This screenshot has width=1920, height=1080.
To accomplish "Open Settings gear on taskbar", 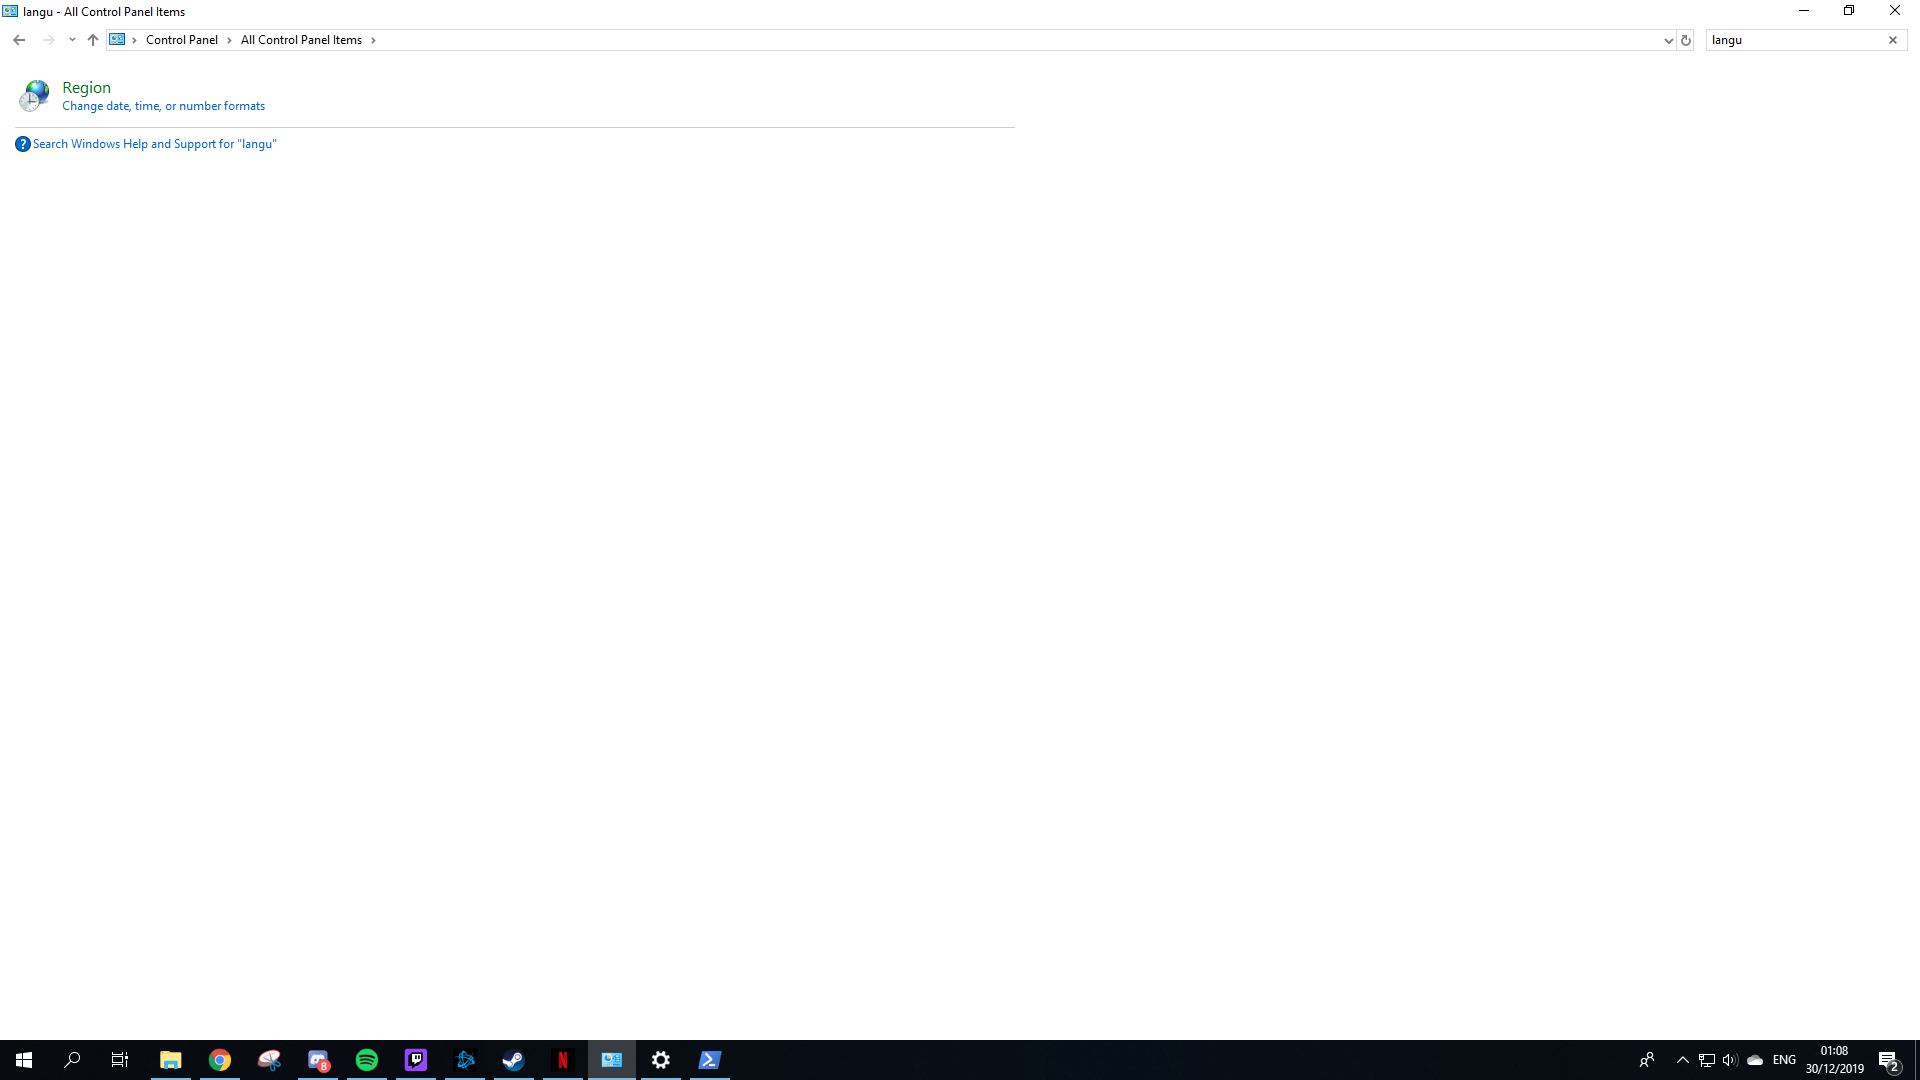I will tap(661, 1060).
